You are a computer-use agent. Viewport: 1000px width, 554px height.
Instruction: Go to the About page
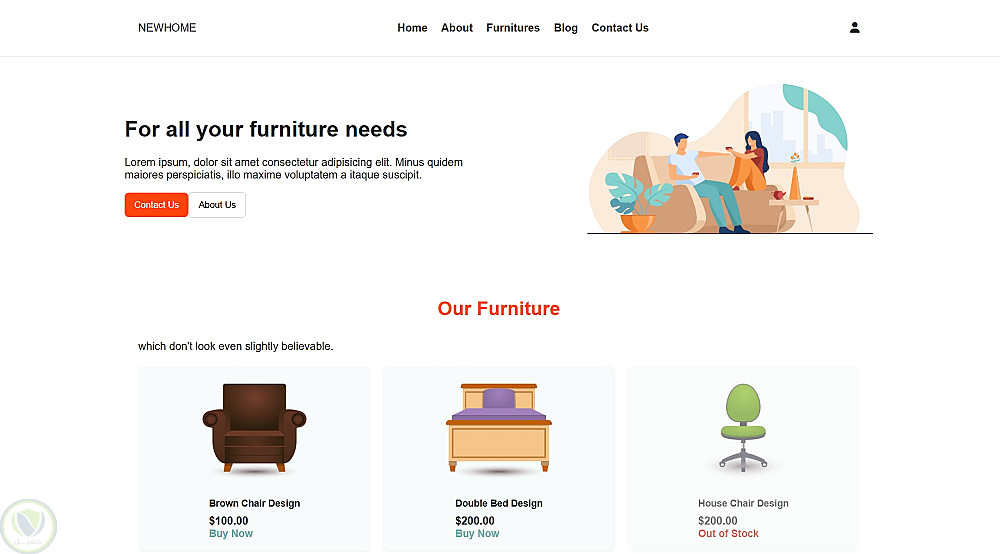click(x=457, y=28)
